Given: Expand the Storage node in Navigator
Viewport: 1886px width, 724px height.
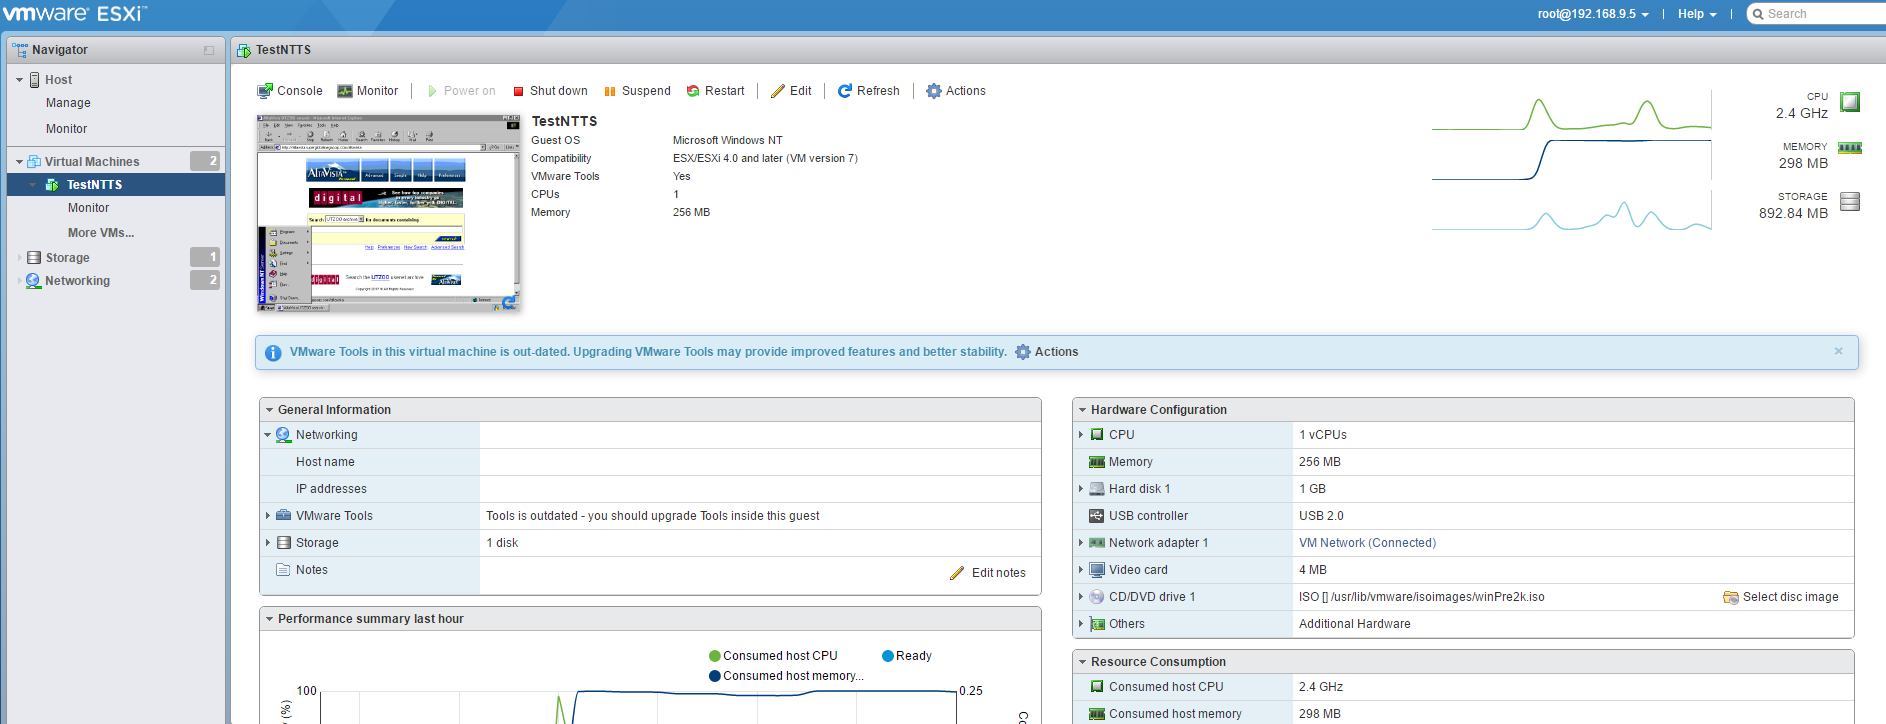Looking at the screenshot, I should click(19, 258).
